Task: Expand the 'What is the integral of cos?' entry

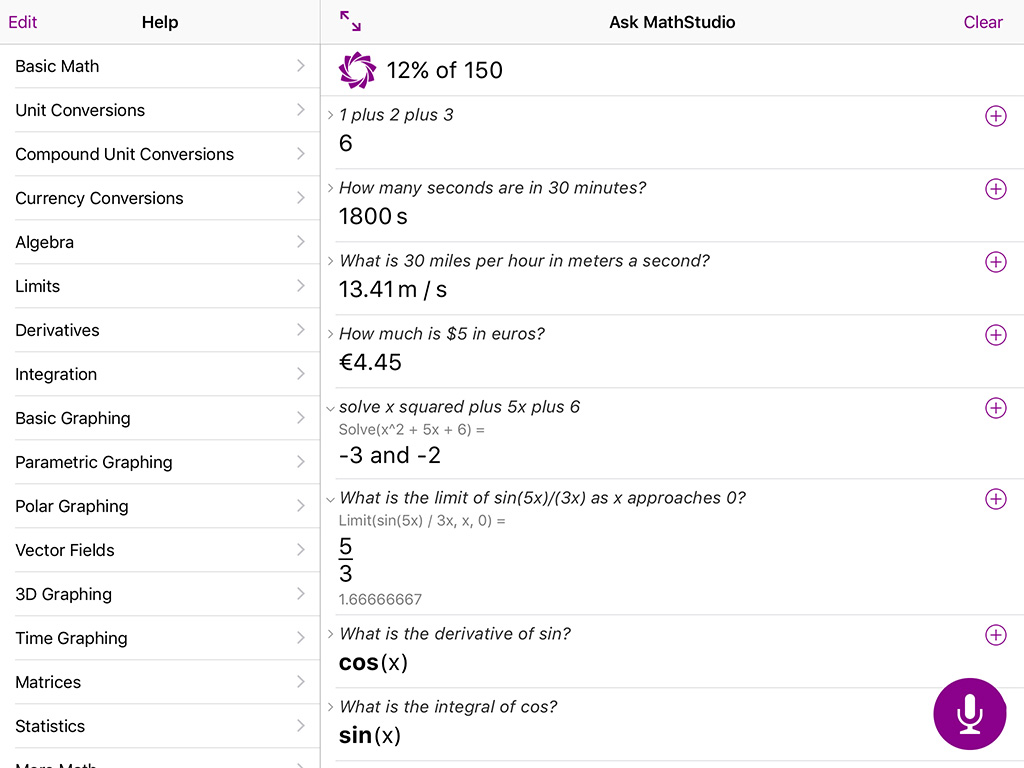Action: click(330, 707)
